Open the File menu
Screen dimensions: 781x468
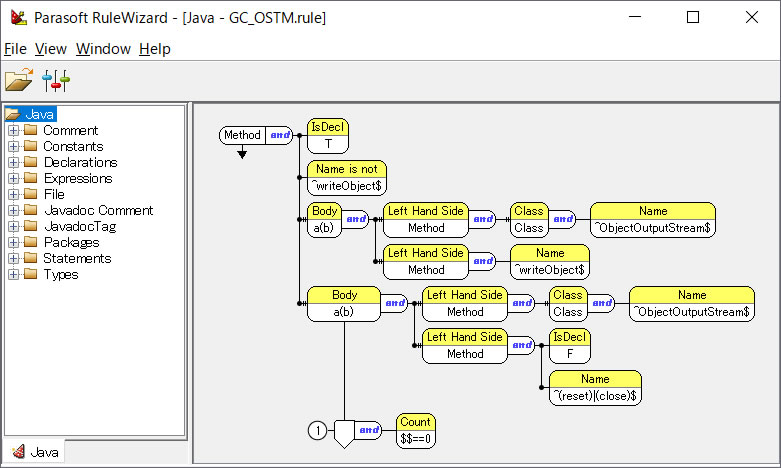(15, 49)
